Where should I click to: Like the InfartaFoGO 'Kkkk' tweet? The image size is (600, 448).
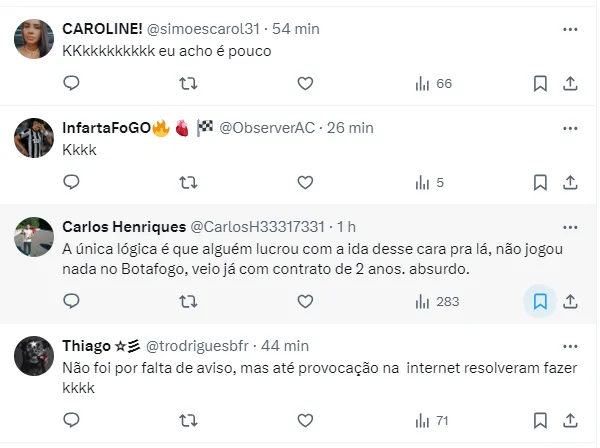305,182
